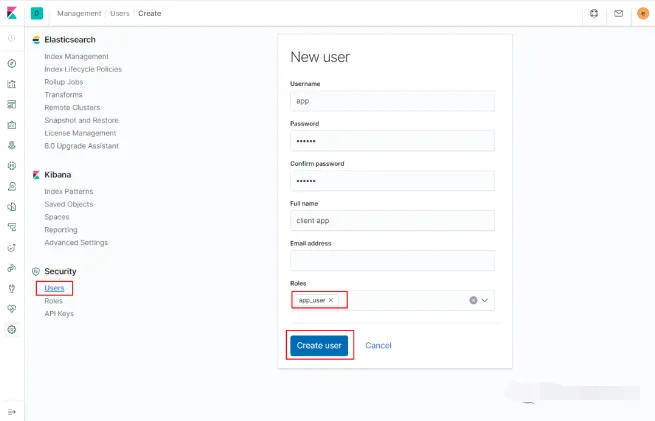Viewport: 655px width, 421px height.
Task: Click the Confirm password field
Action: [x=392, y=181]
